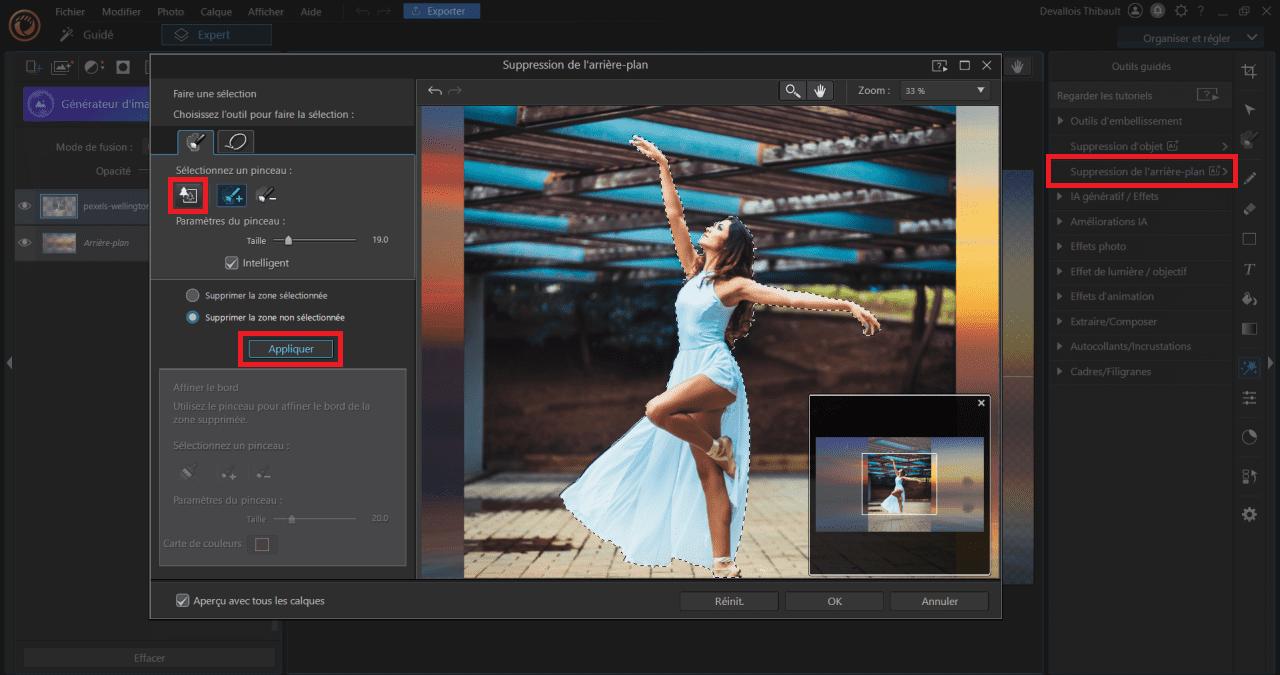Switch to the Guidé mode tab
The image size is (1280, 675).
87,35
